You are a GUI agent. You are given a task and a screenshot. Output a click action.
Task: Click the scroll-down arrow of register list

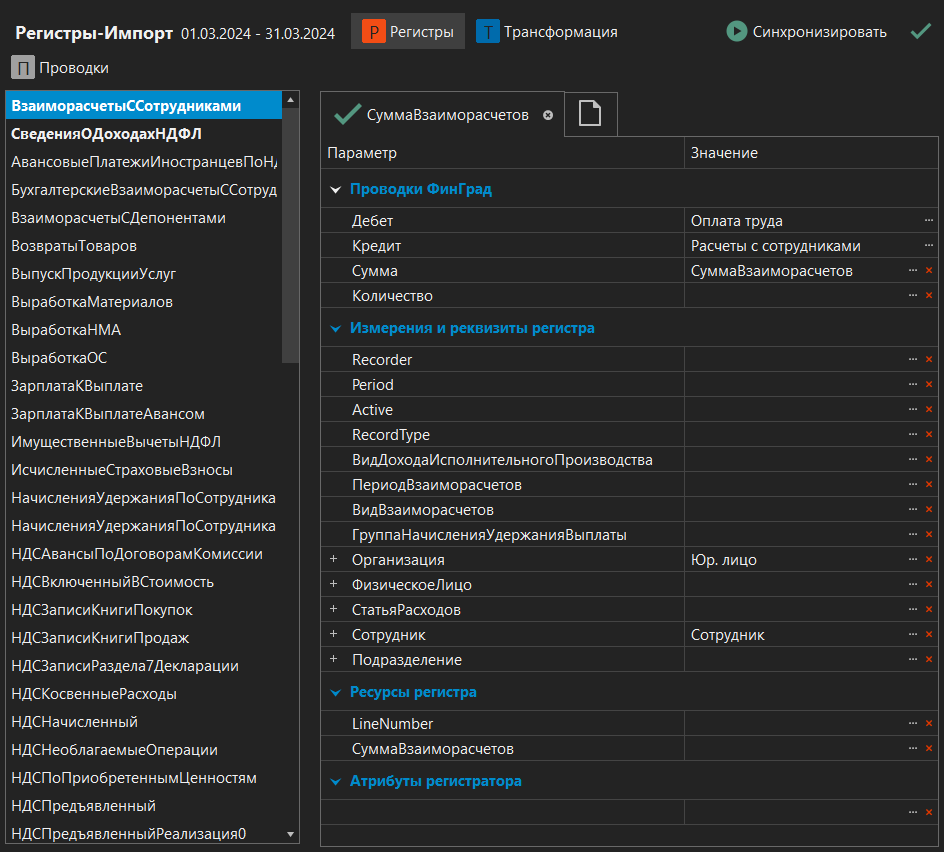[291, 834]
